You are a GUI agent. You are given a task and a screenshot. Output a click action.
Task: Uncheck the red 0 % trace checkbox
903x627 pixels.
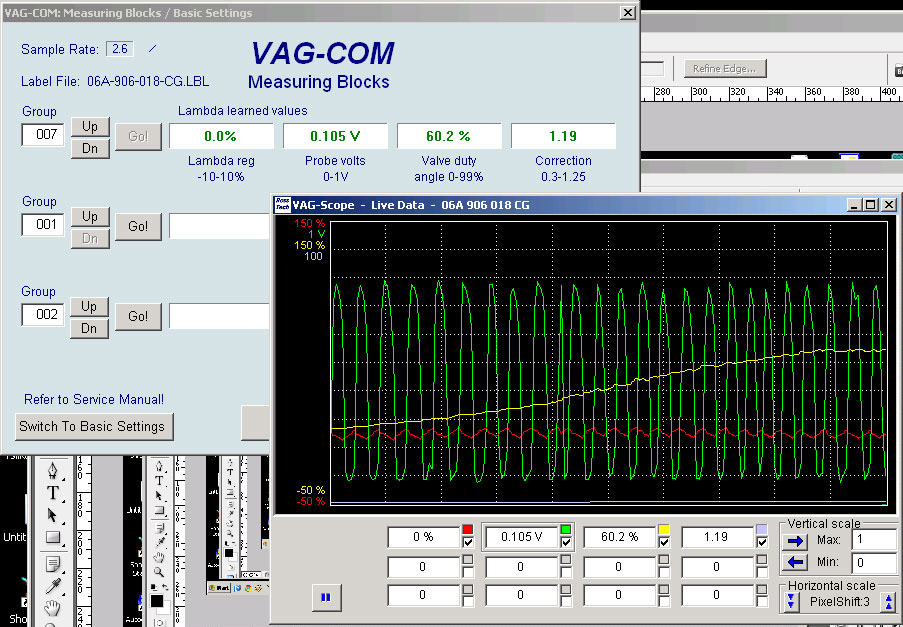coord(468,542)
